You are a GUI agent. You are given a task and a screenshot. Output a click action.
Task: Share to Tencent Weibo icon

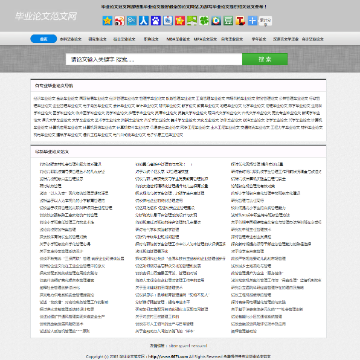(132, 21)
